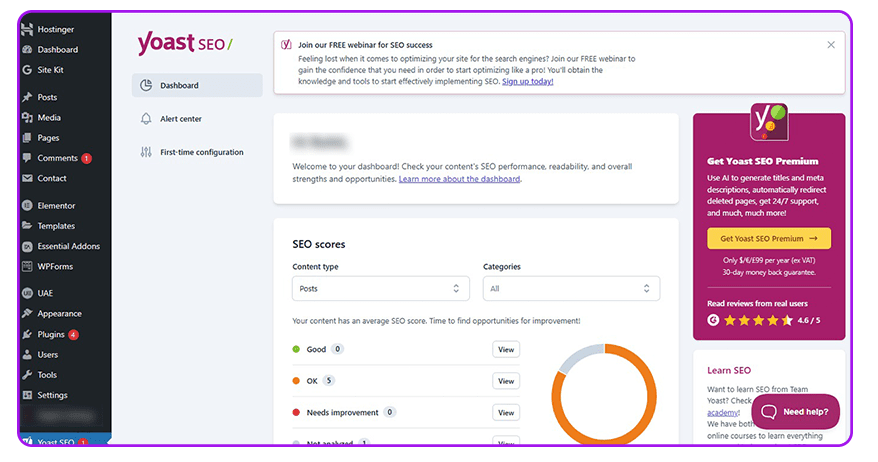Click the UAE icon in sidebar
Screen dimensions: 878x462
tap(27, 293)
